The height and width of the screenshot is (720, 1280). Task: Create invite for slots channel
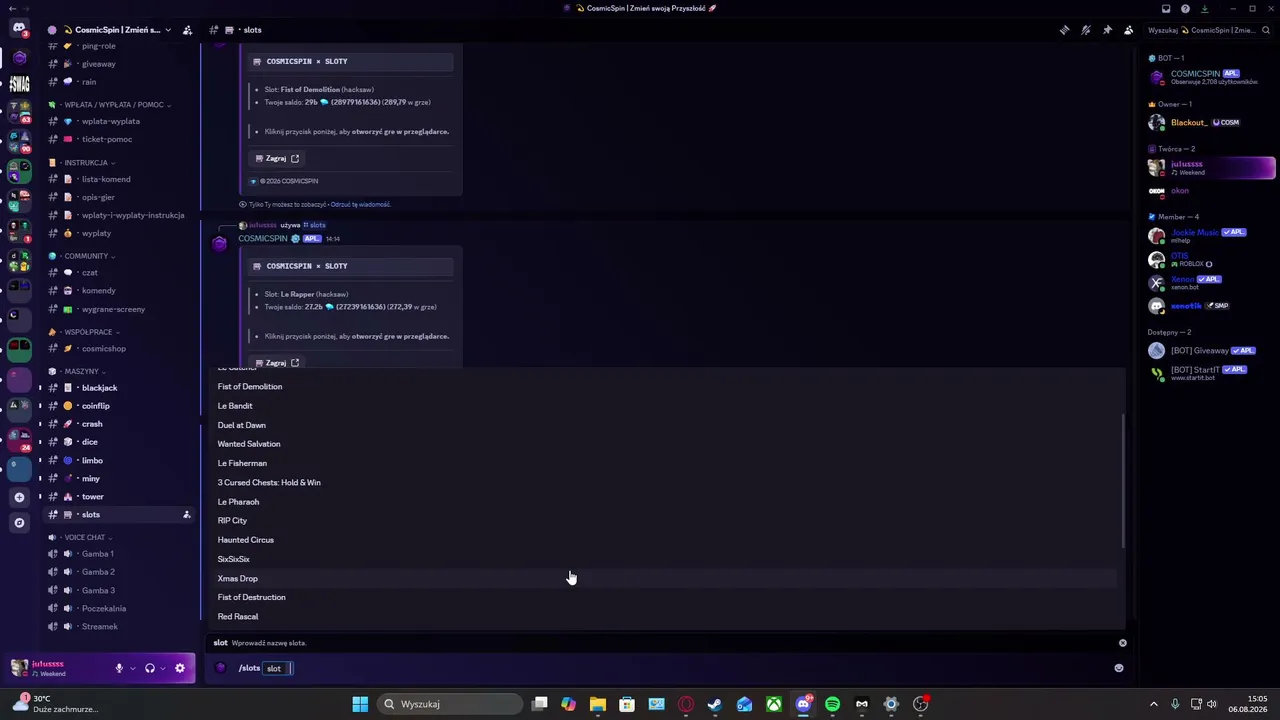187,515
